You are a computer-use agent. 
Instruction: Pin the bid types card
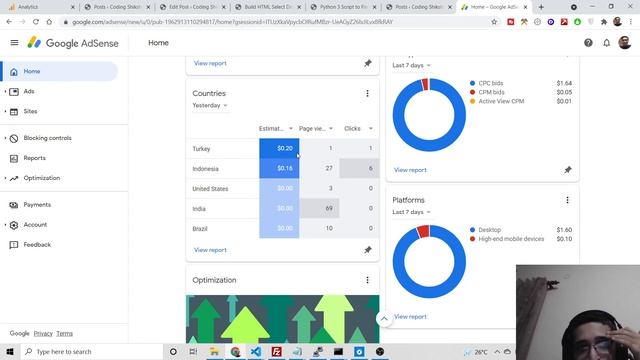(568, 170)
